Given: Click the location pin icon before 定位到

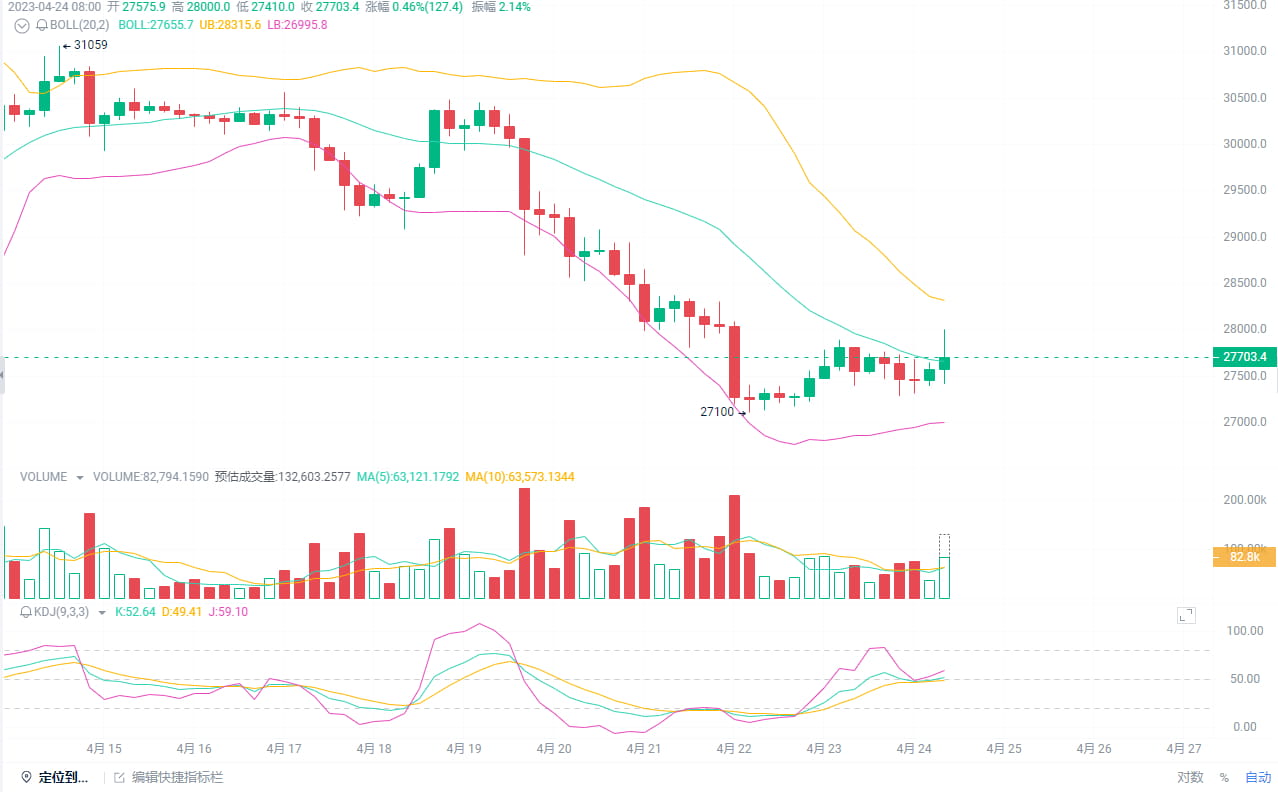Looking at the screenshot, I should (27, 777).
